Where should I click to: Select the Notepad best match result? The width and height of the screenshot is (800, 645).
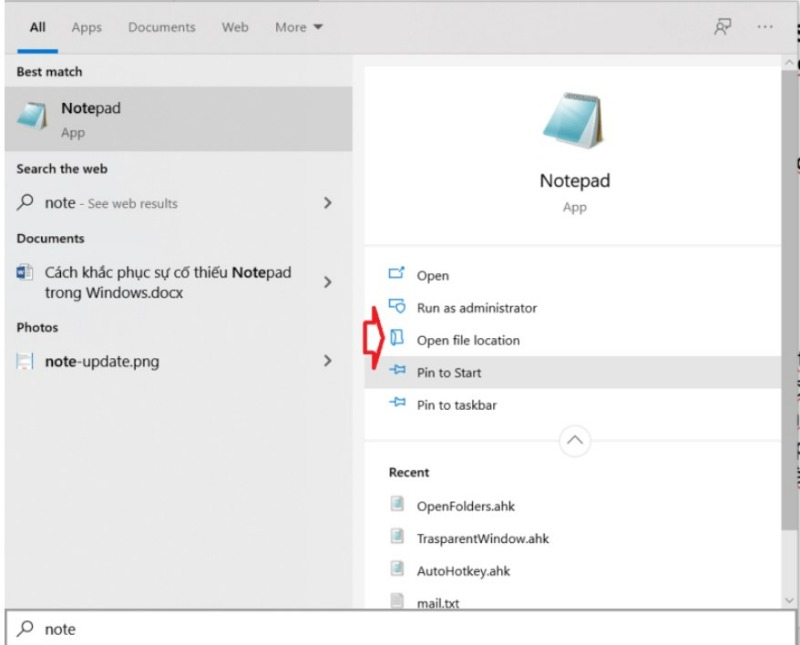click(178, 119)
